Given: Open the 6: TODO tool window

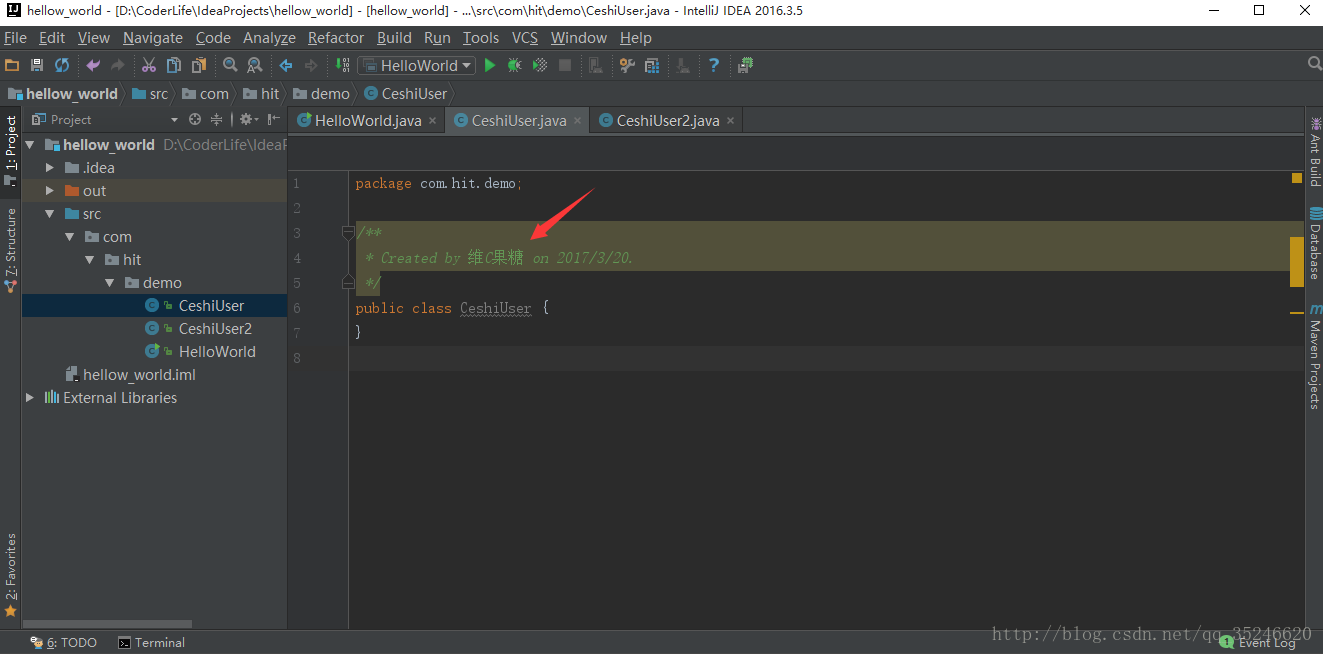Looking at the screenshot, I should (64, 643).
